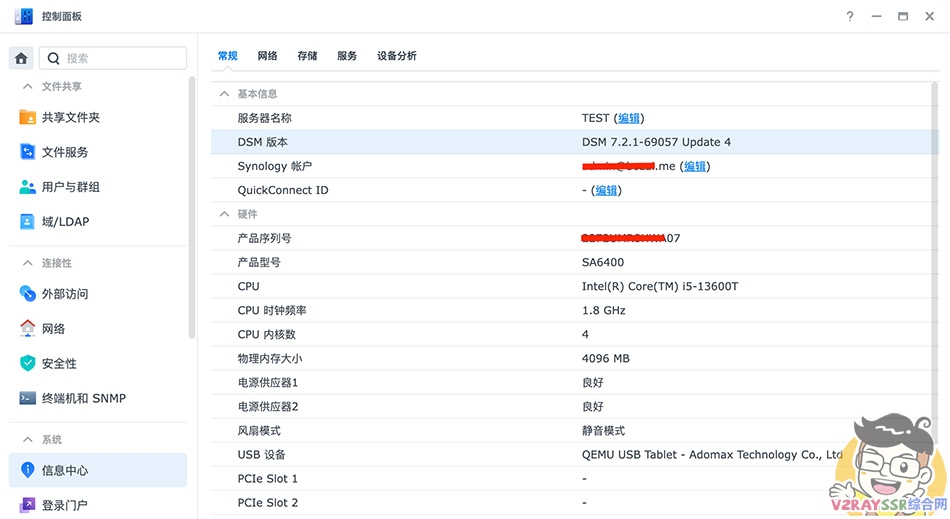Select product model value SA6400

click(x=603, y=262)
